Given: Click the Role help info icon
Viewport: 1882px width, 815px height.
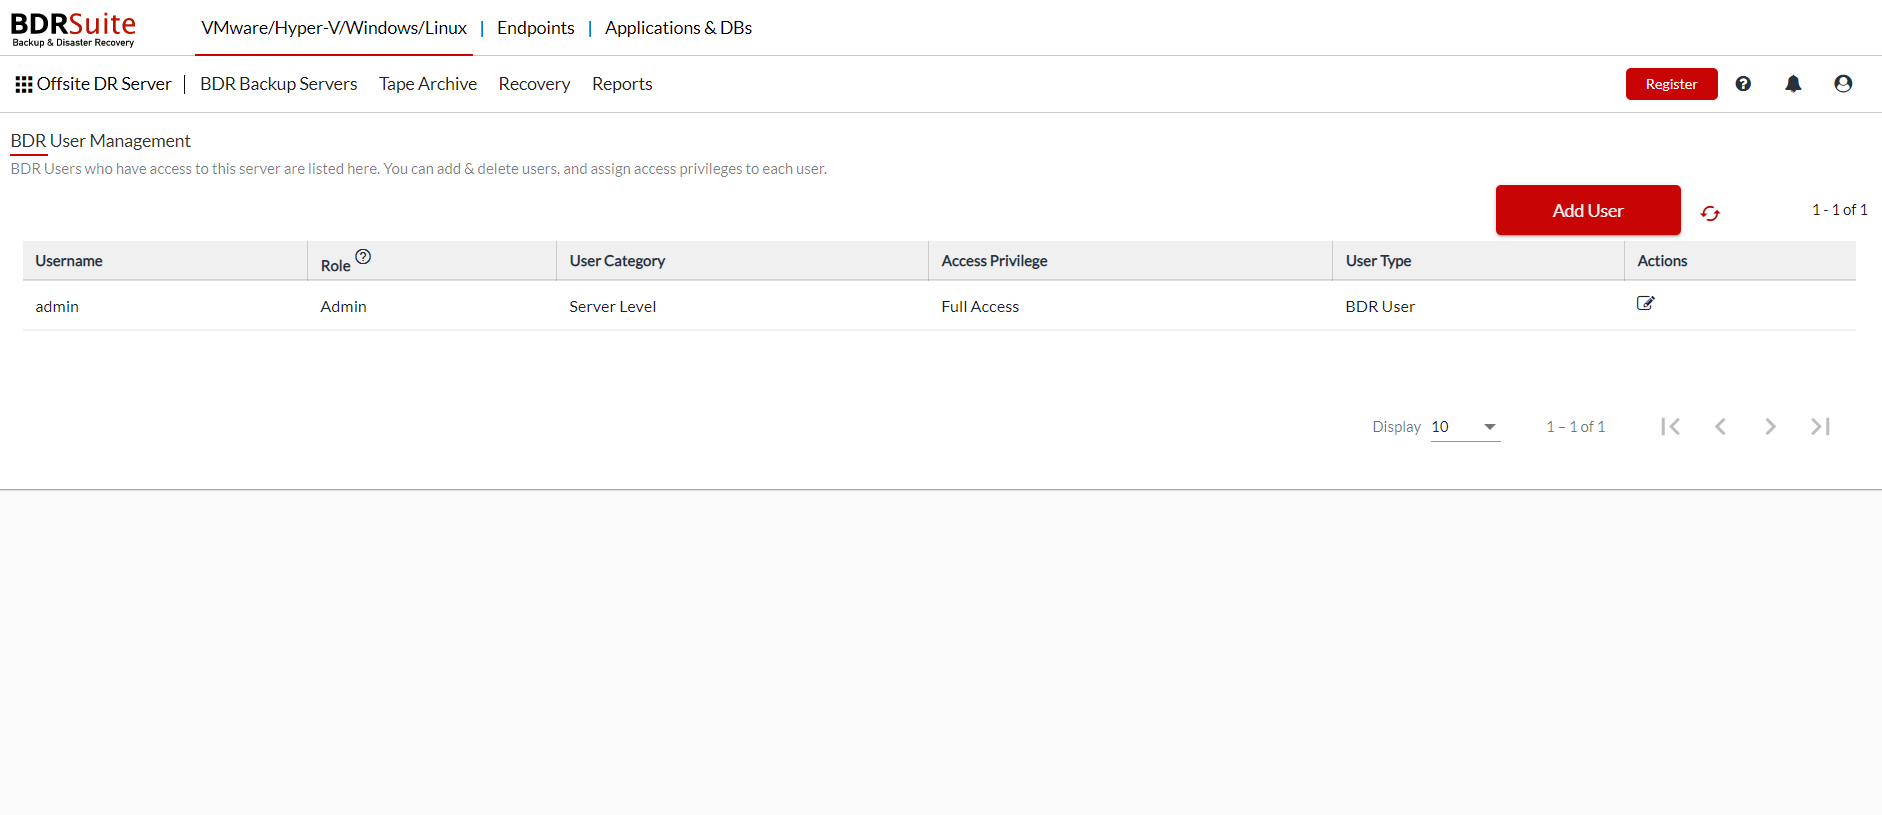Looking at the screenshot, I should tap(363, 257).
